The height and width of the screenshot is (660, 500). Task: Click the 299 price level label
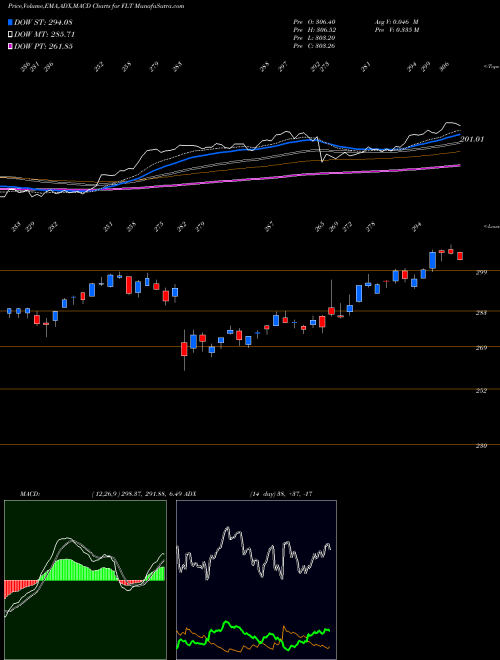481,272
